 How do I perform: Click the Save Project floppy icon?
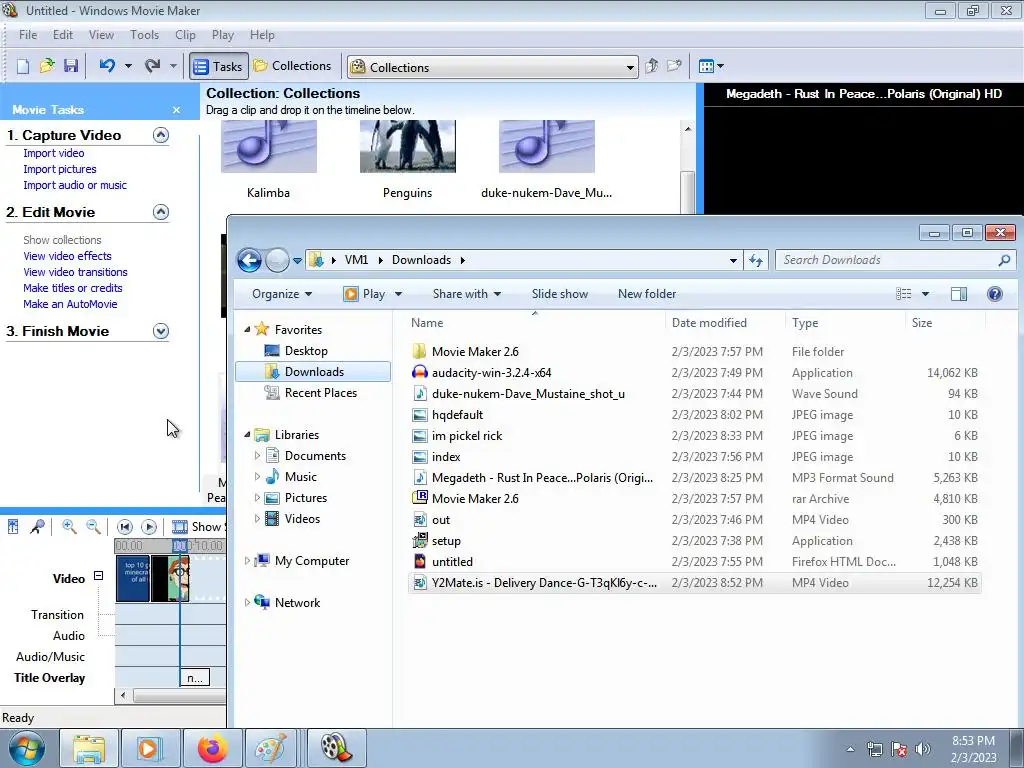pos(71,66)
